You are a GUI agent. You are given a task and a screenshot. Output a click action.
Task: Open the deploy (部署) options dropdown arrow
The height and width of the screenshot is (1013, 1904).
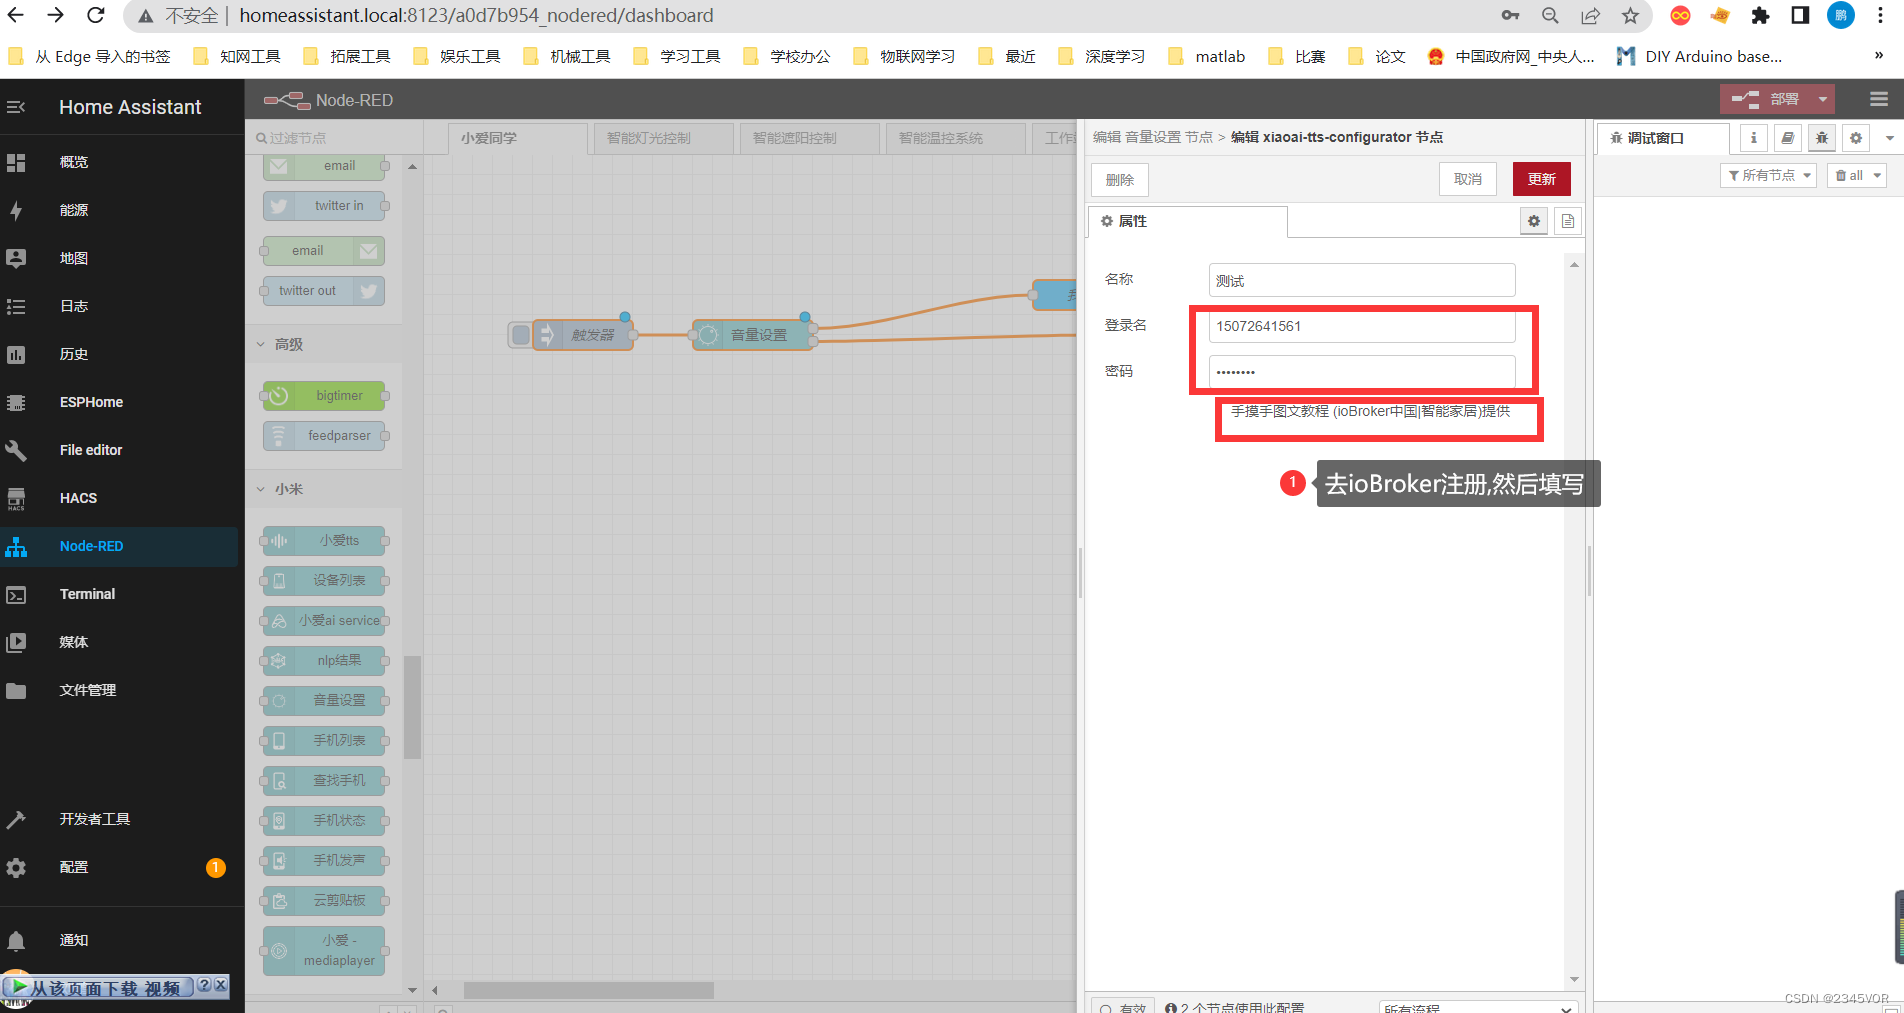tap(1823, 99)
